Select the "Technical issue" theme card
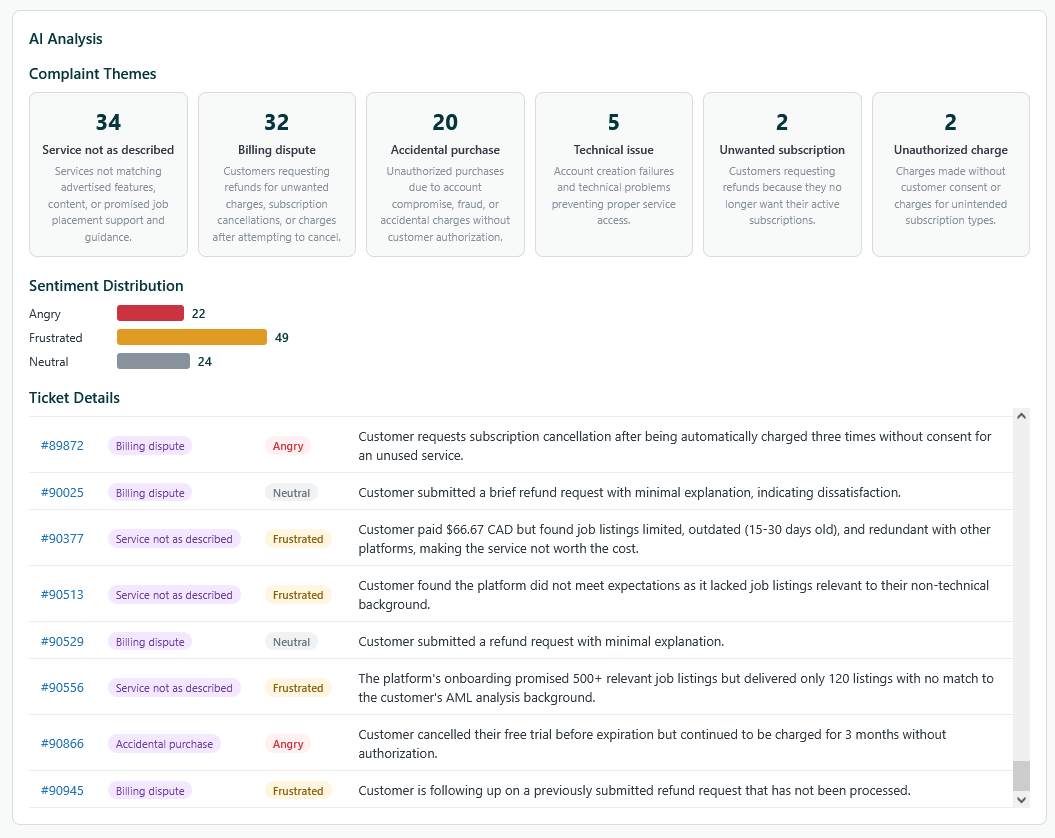 point(613,174)
